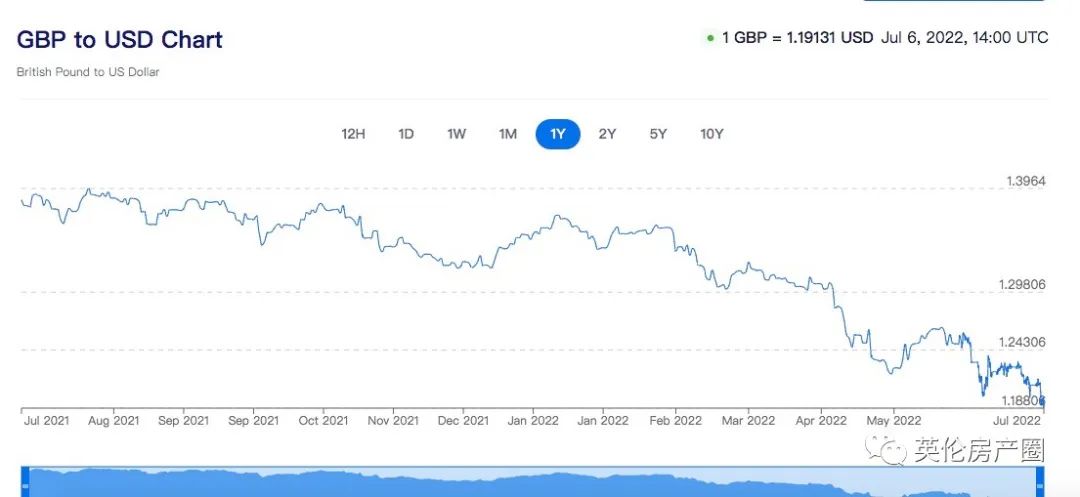Viewport: 1080px width, 497px height.
Task: Switch chart to 1M range
Action: 508,134
